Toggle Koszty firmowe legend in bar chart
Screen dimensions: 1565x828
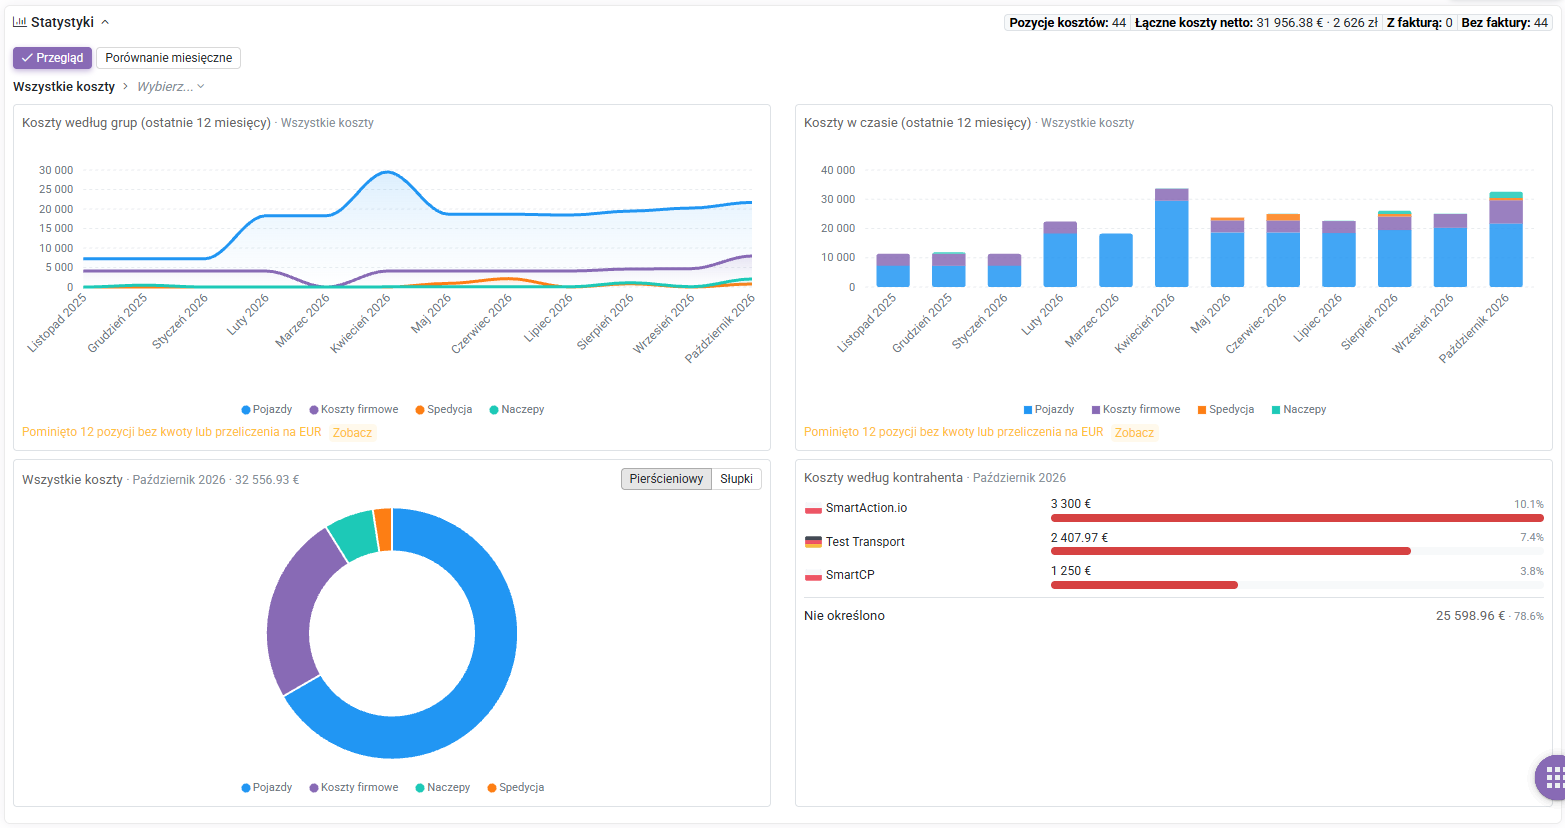[x=1136, y=410]
